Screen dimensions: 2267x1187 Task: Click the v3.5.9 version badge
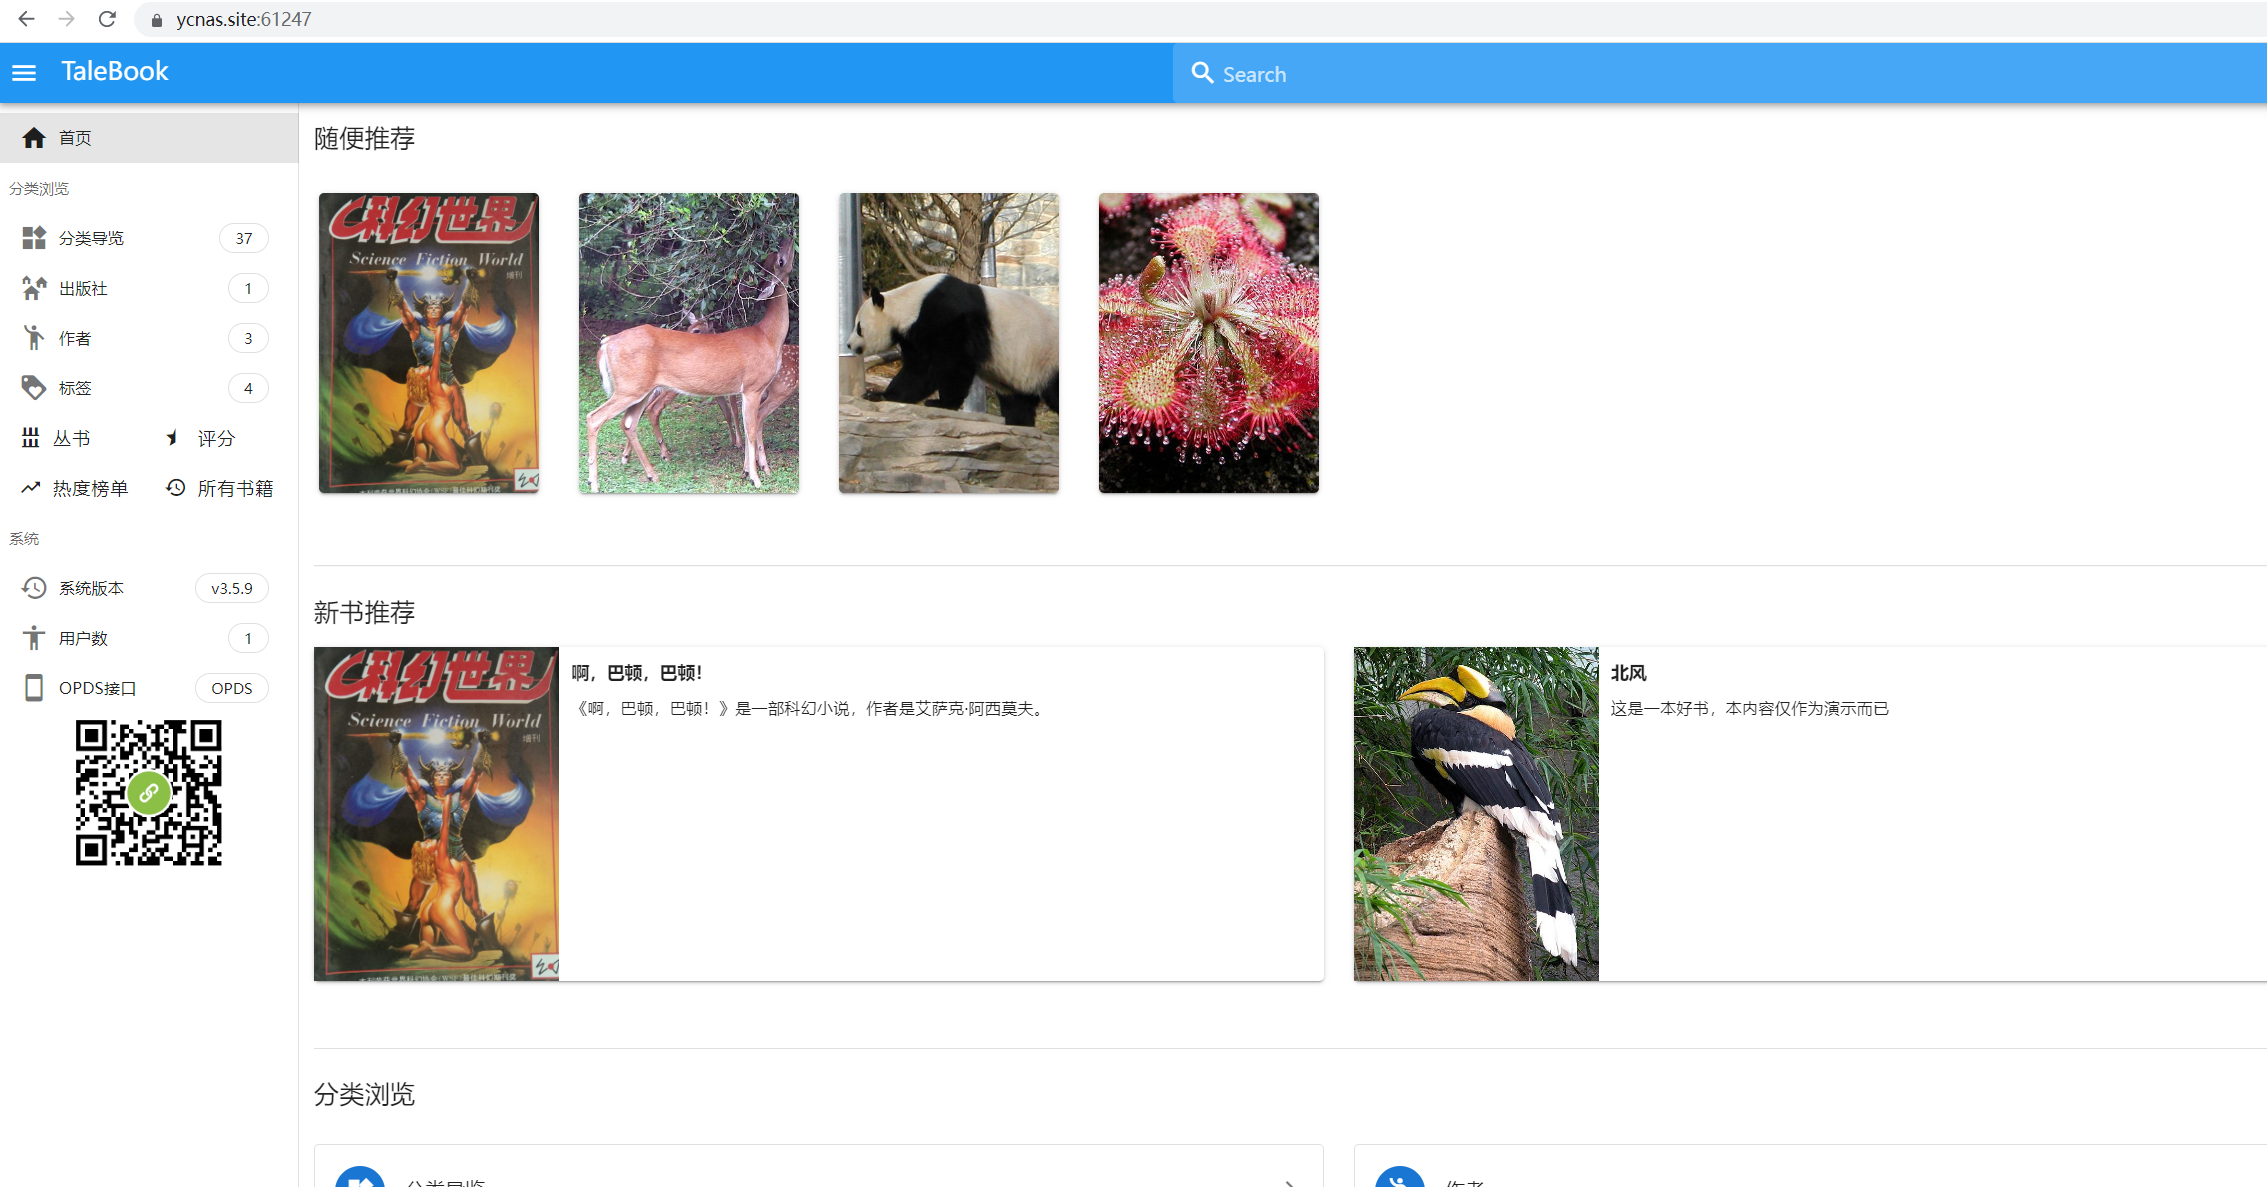[x=231, y=588]
